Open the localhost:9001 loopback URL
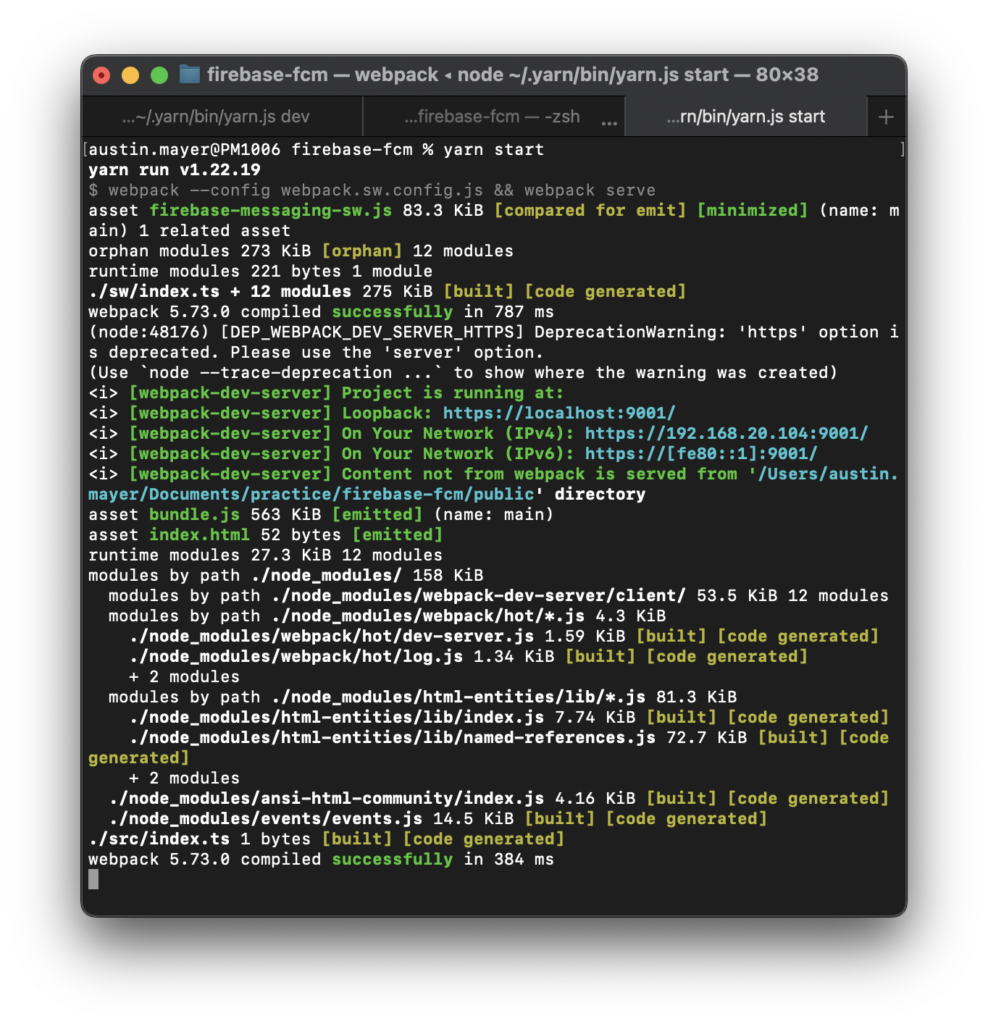Screen dimensions: 988x1024 tap(559, 412)
